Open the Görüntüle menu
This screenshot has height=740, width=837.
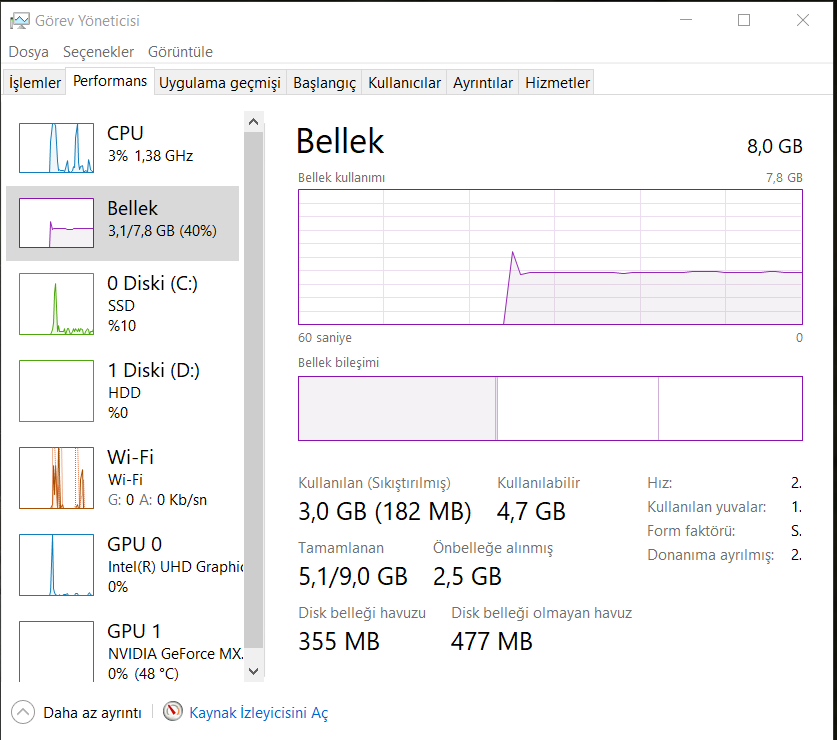point(180,52)
